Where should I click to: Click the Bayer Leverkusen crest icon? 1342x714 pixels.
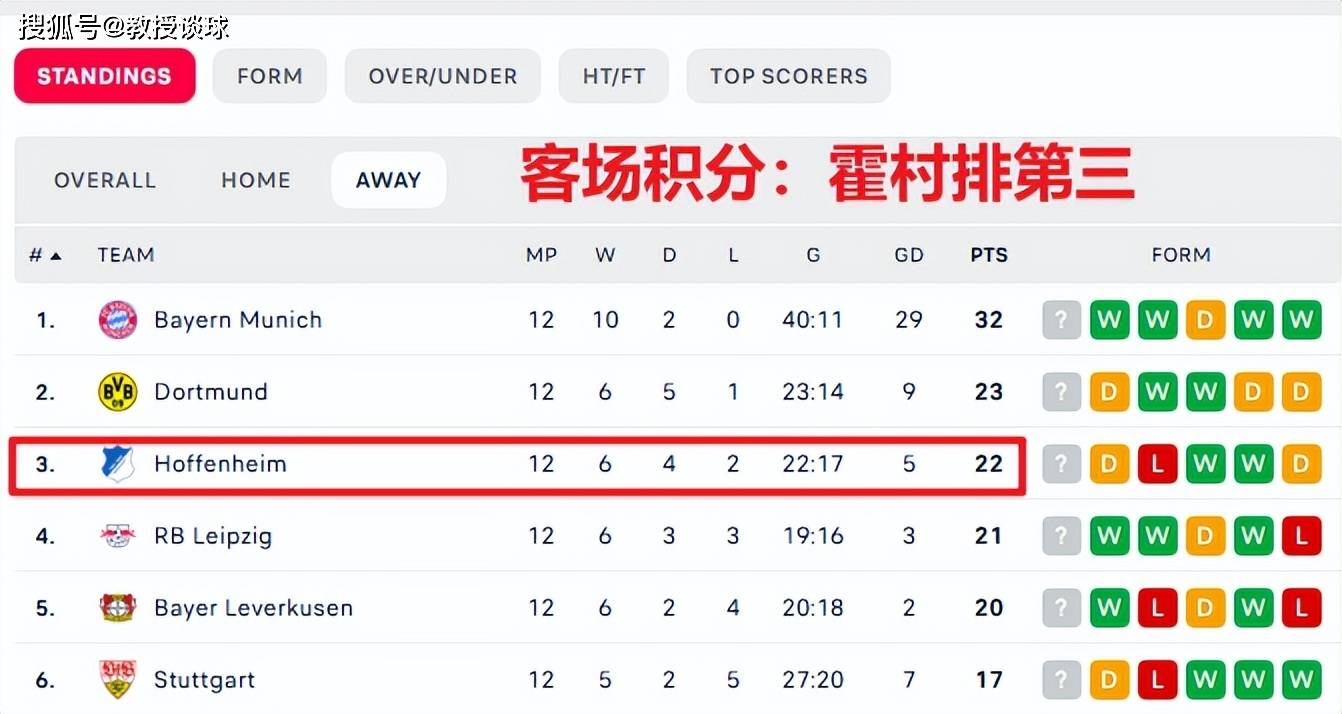(x=118, y=608)
